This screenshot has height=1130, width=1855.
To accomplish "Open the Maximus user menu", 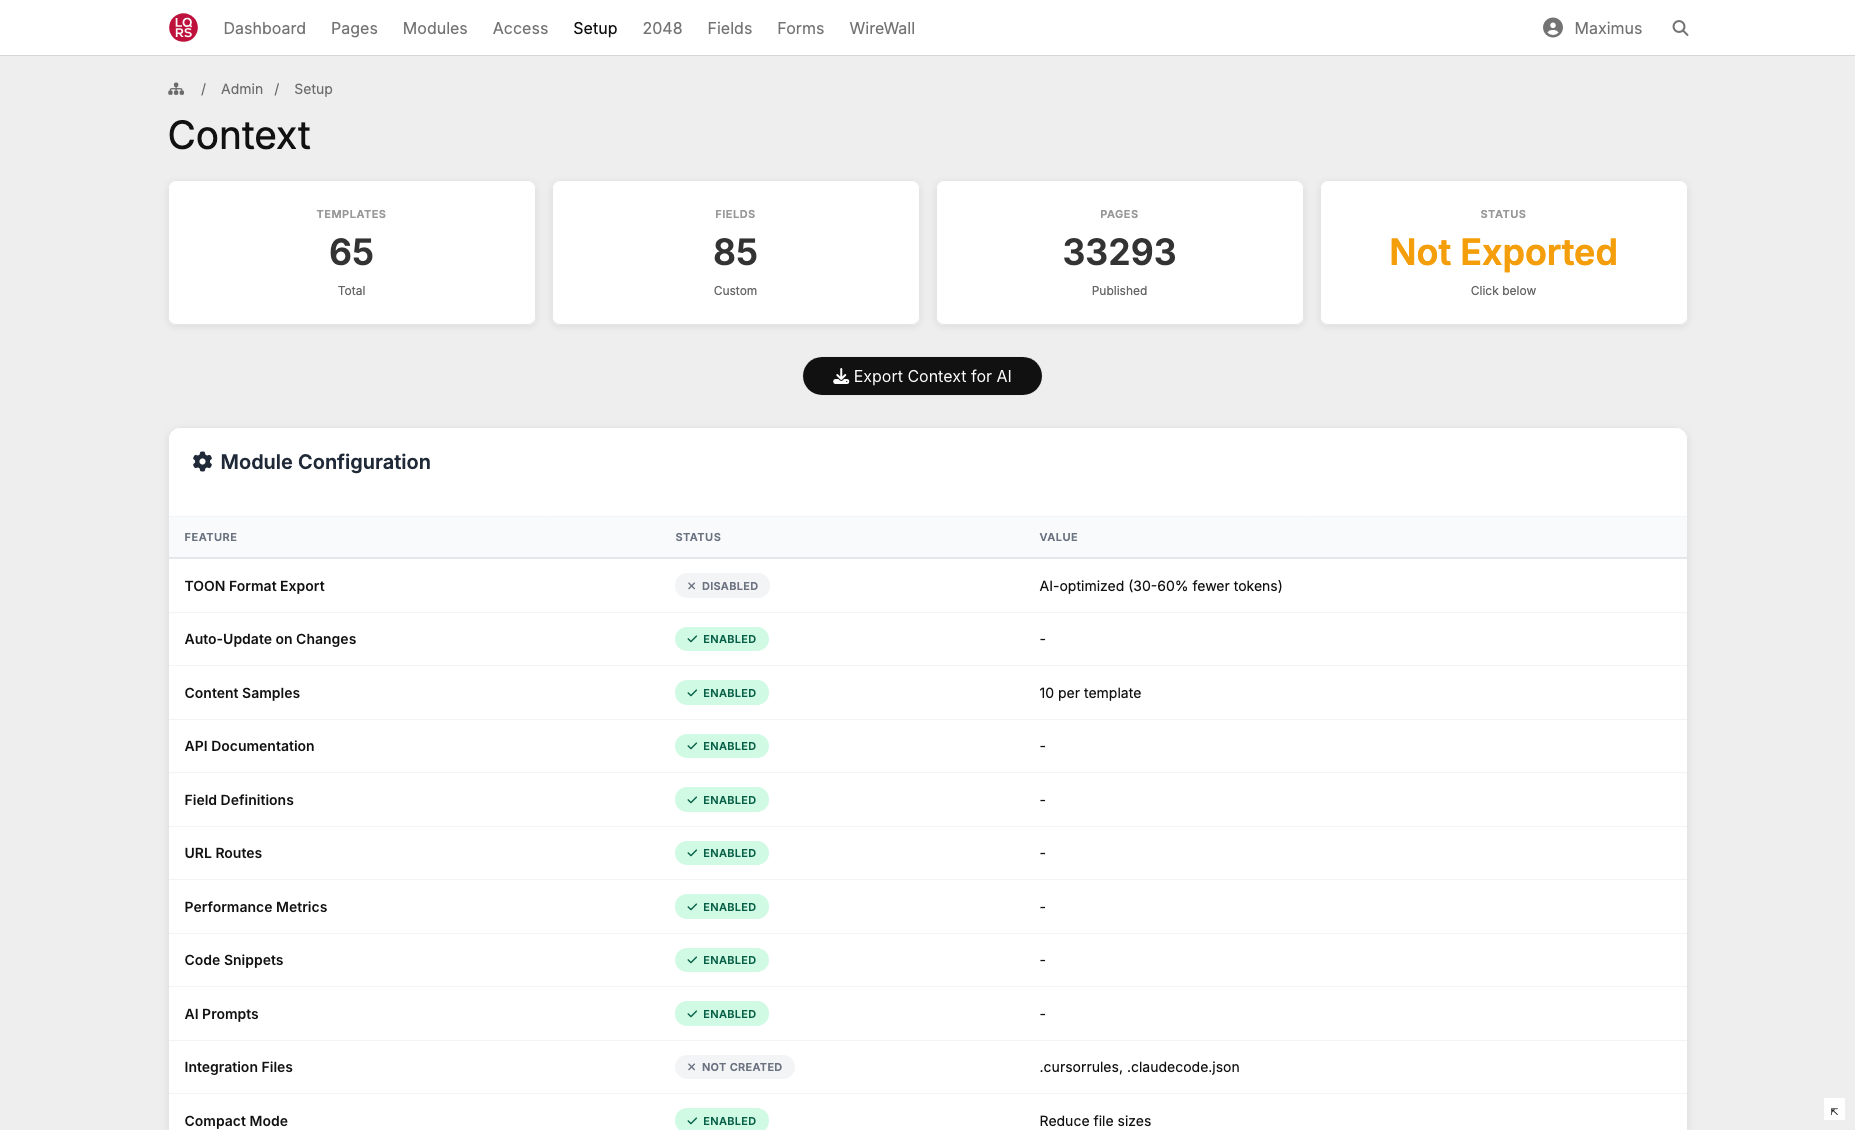I will pos(1607,28).
